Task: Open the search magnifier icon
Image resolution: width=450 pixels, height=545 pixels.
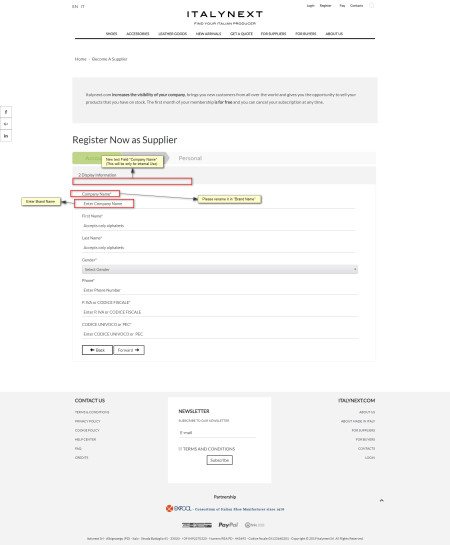Action: (x=371, y=6)
